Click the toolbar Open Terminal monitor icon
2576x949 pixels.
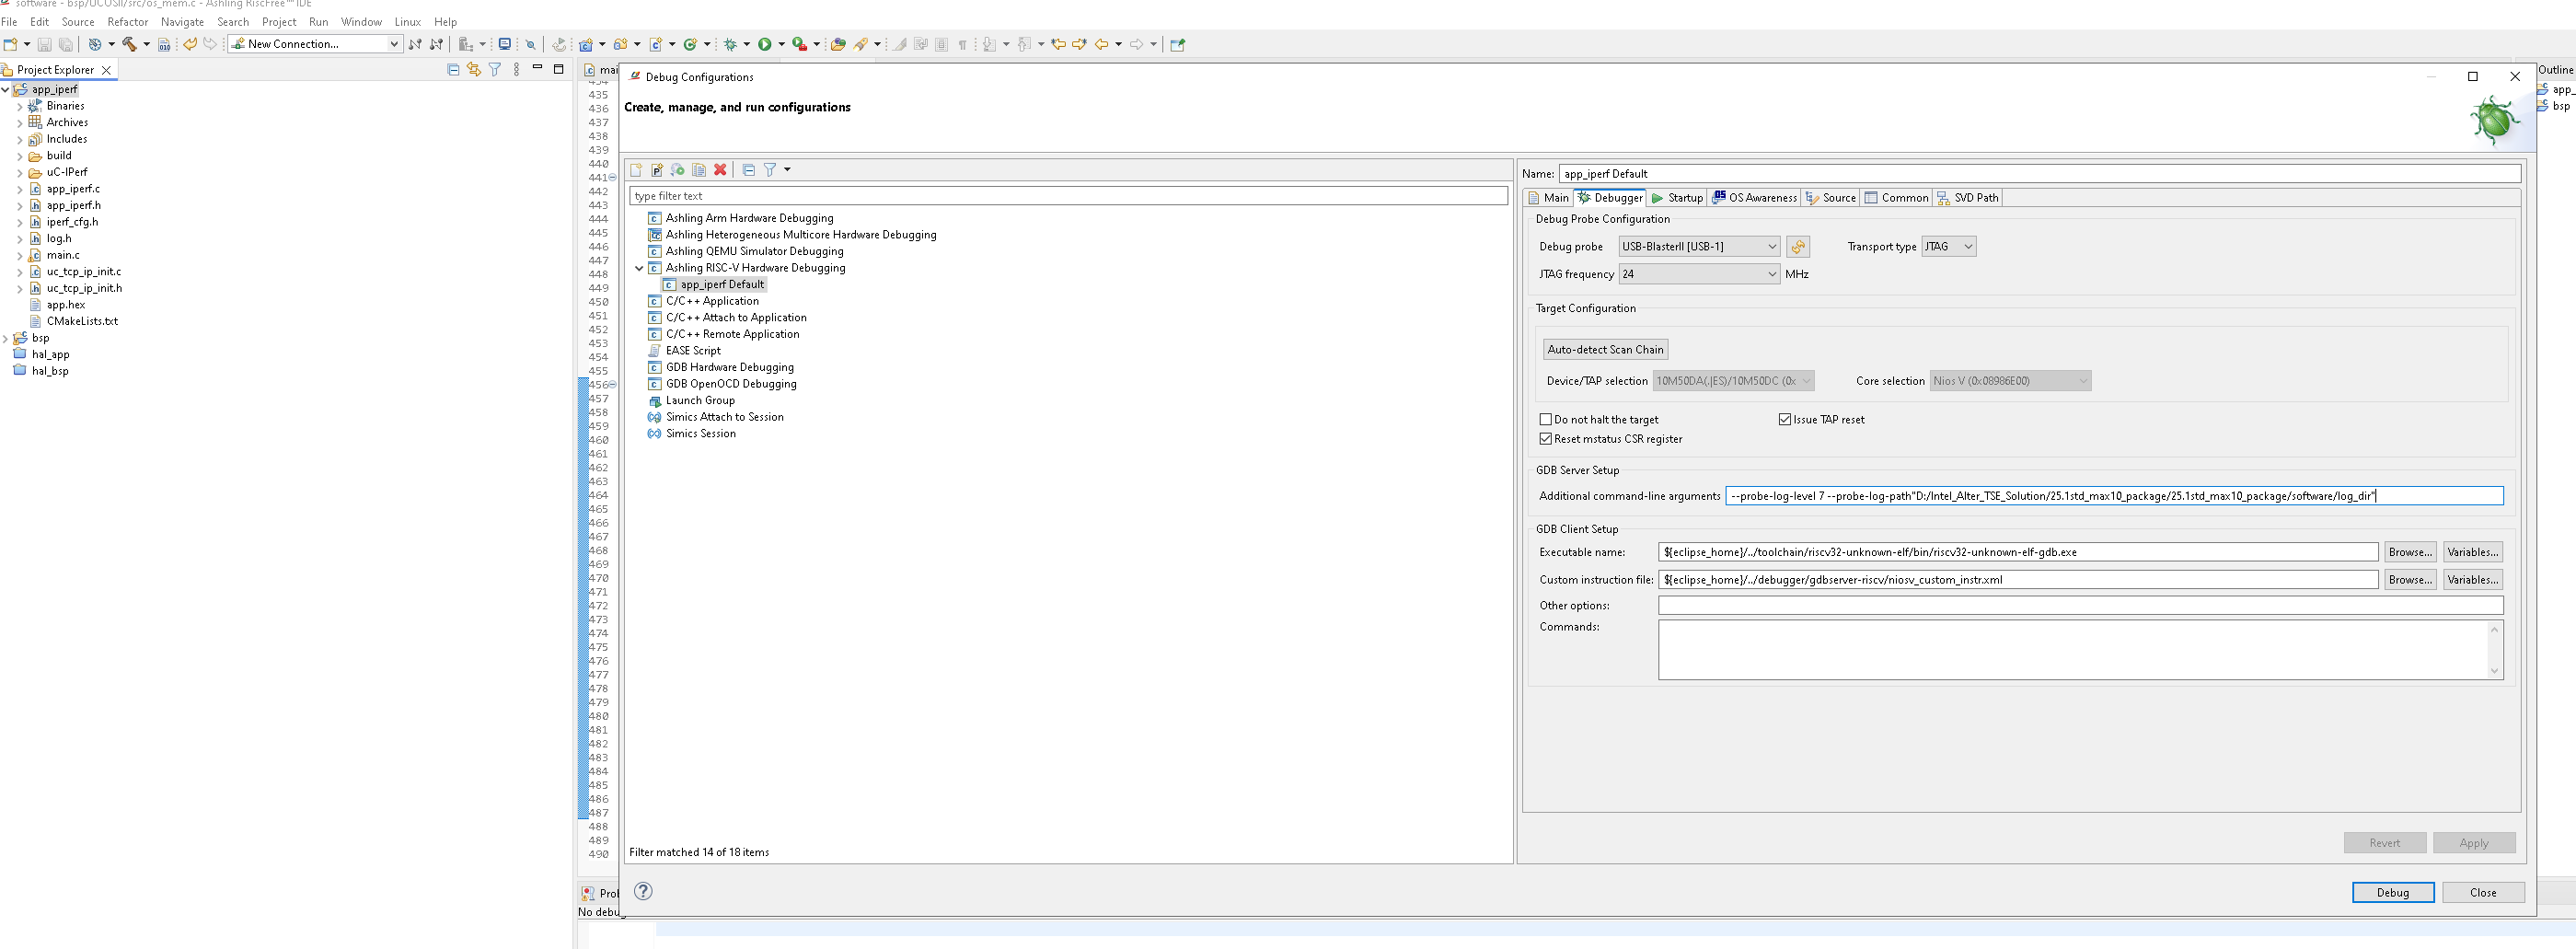pos(505,44)
